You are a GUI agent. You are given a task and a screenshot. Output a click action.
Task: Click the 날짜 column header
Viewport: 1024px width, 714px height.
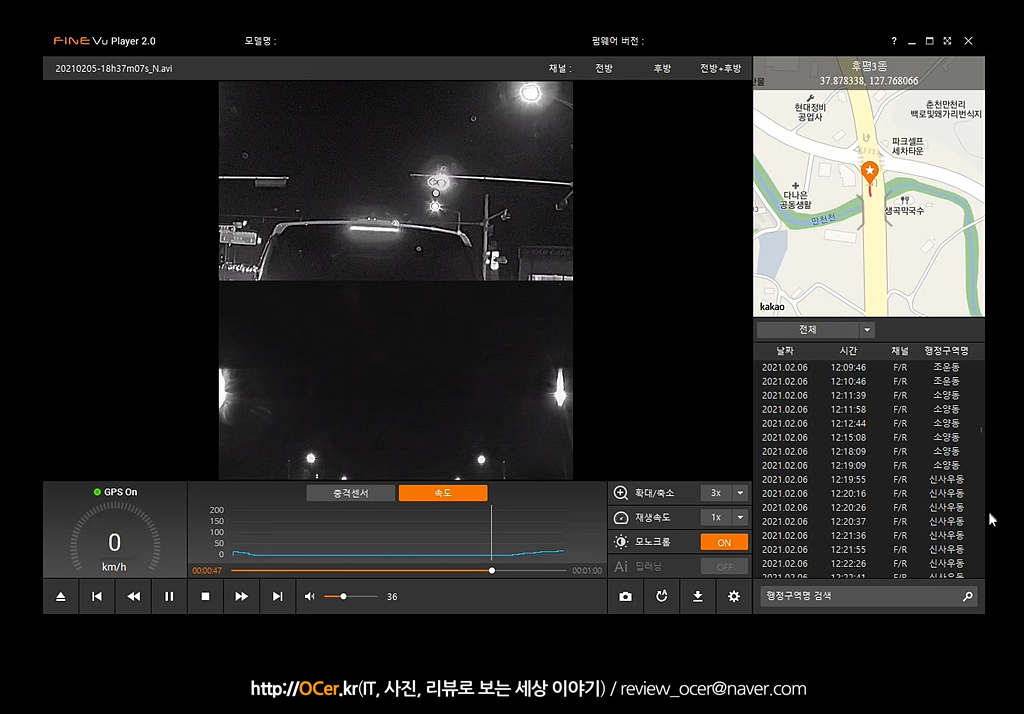[784, 351]
